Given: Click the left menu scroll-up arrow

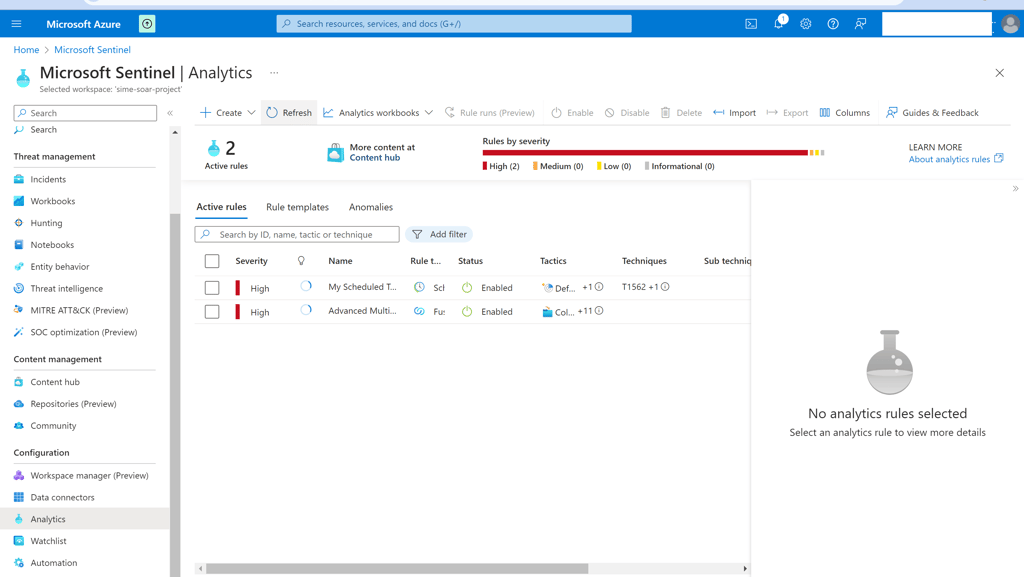Looking at the screenshot, I should click(174, 133).
